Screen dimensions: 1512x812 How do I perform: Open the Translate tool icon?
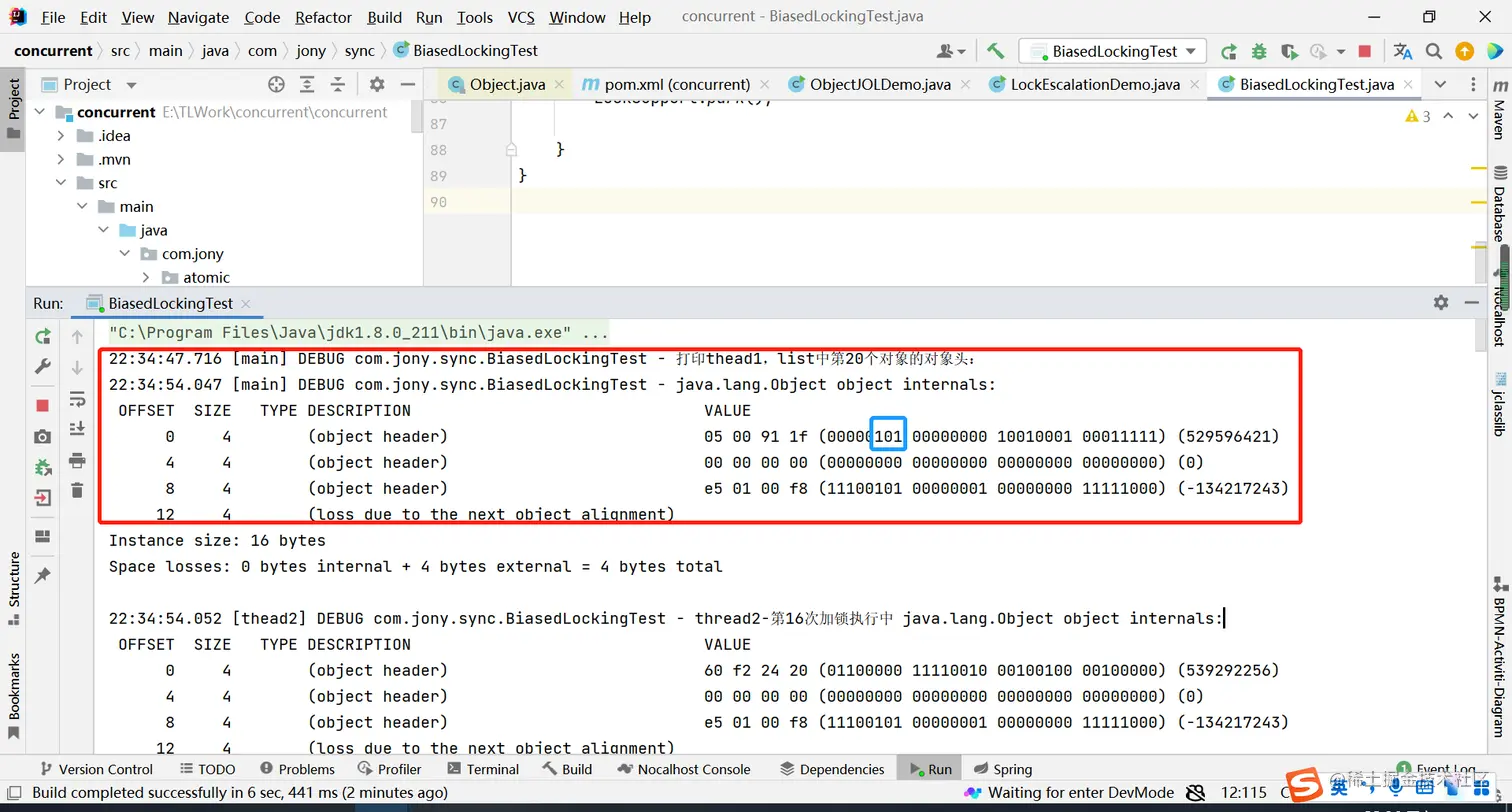point(1403,51)
